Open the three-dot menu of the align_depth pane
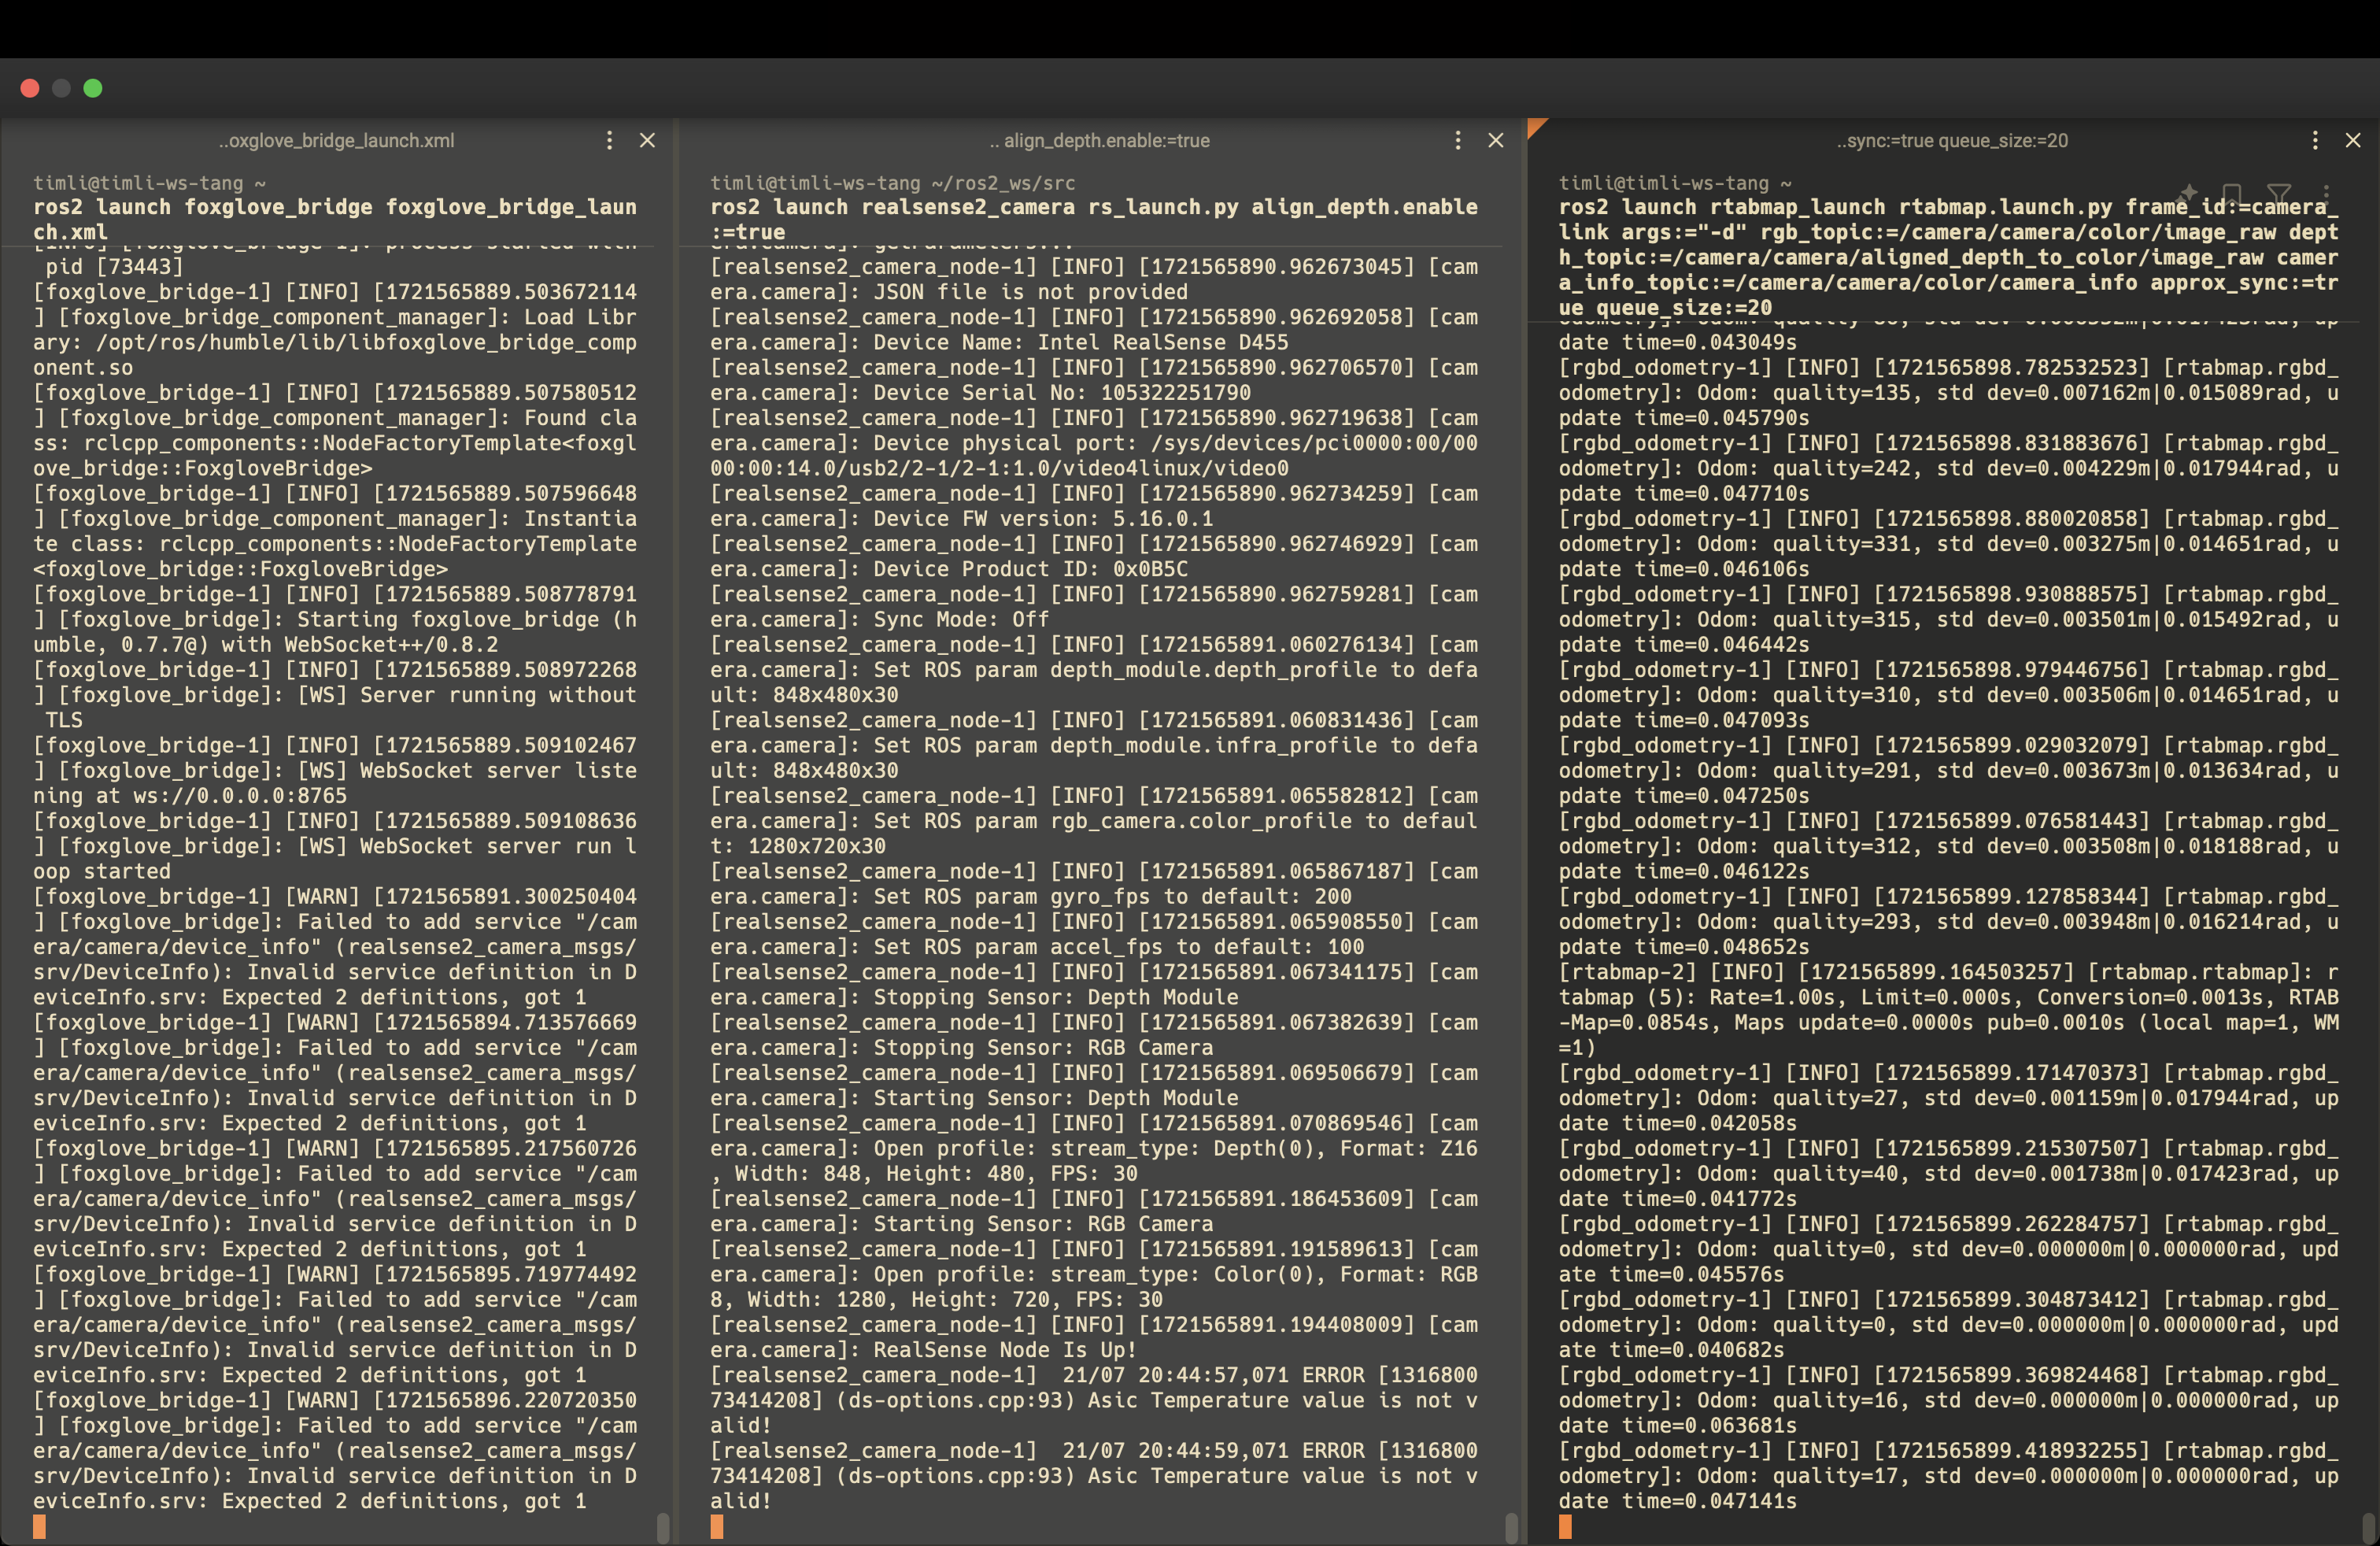The height and width of the screenshot is (1546, 2380). click(1458, 141)
